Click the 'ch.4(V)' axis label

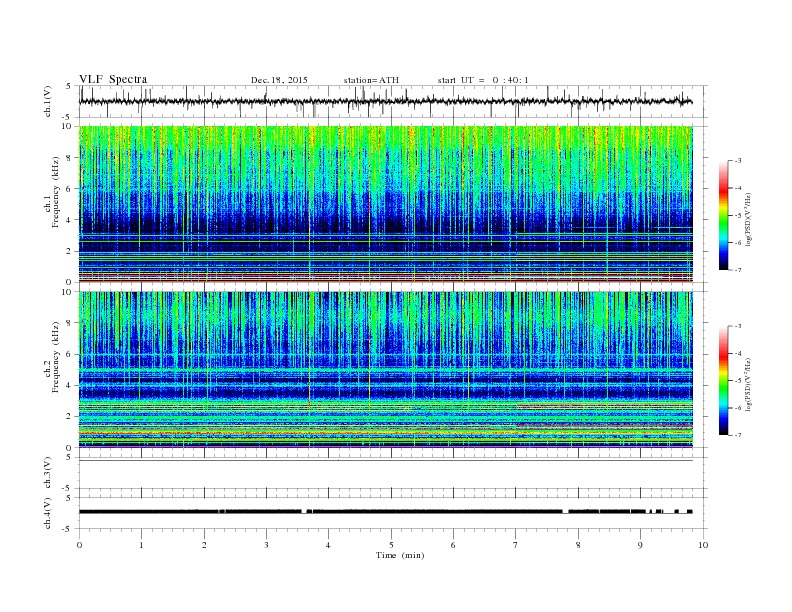47,513
